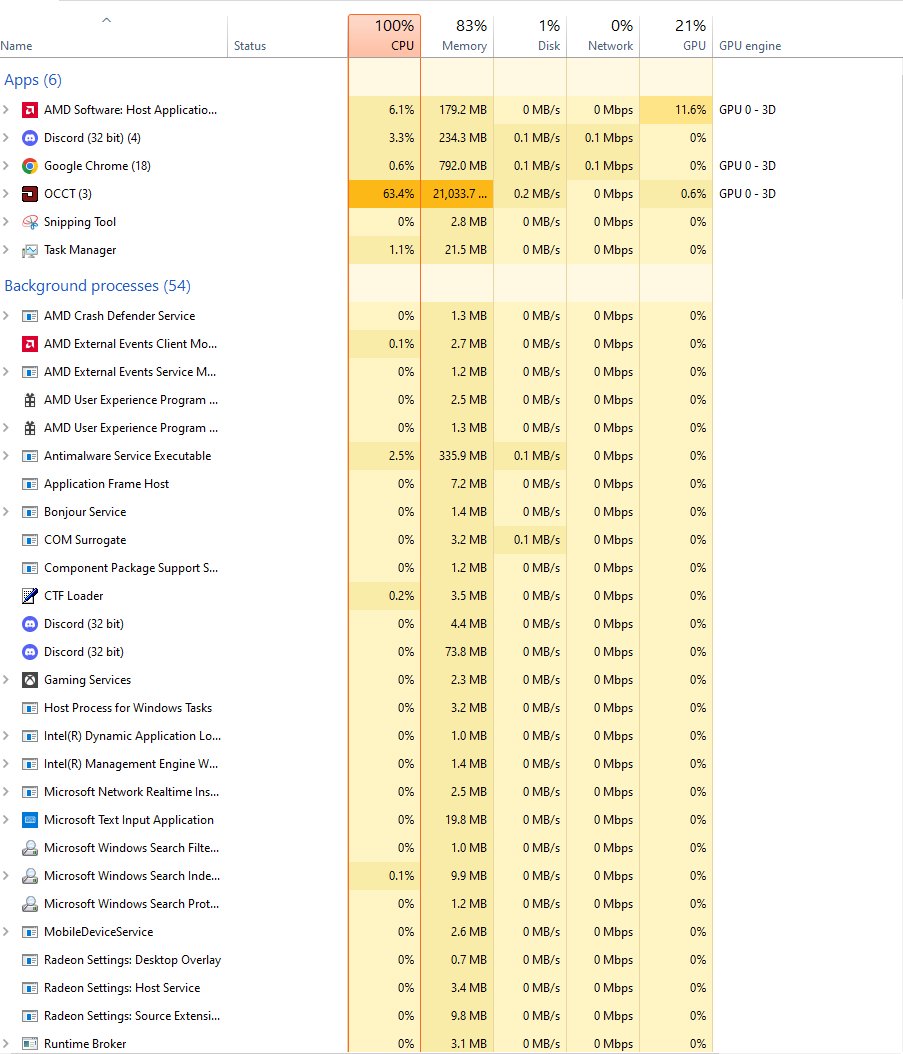Select OCCT's 21,033.7 memory cell

coord(457,194)
